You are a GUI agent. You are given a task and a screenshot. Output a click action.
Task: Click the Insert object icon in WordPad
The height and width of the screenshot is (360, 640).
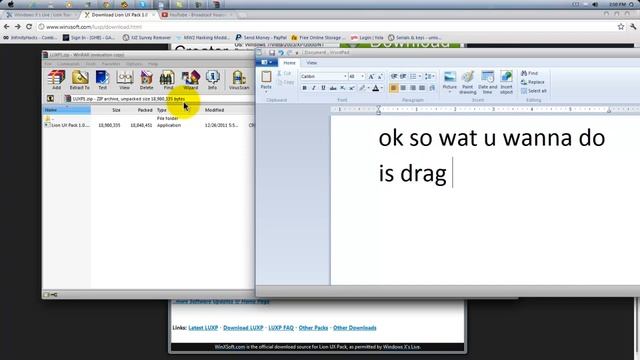click(x=506, y=82)
